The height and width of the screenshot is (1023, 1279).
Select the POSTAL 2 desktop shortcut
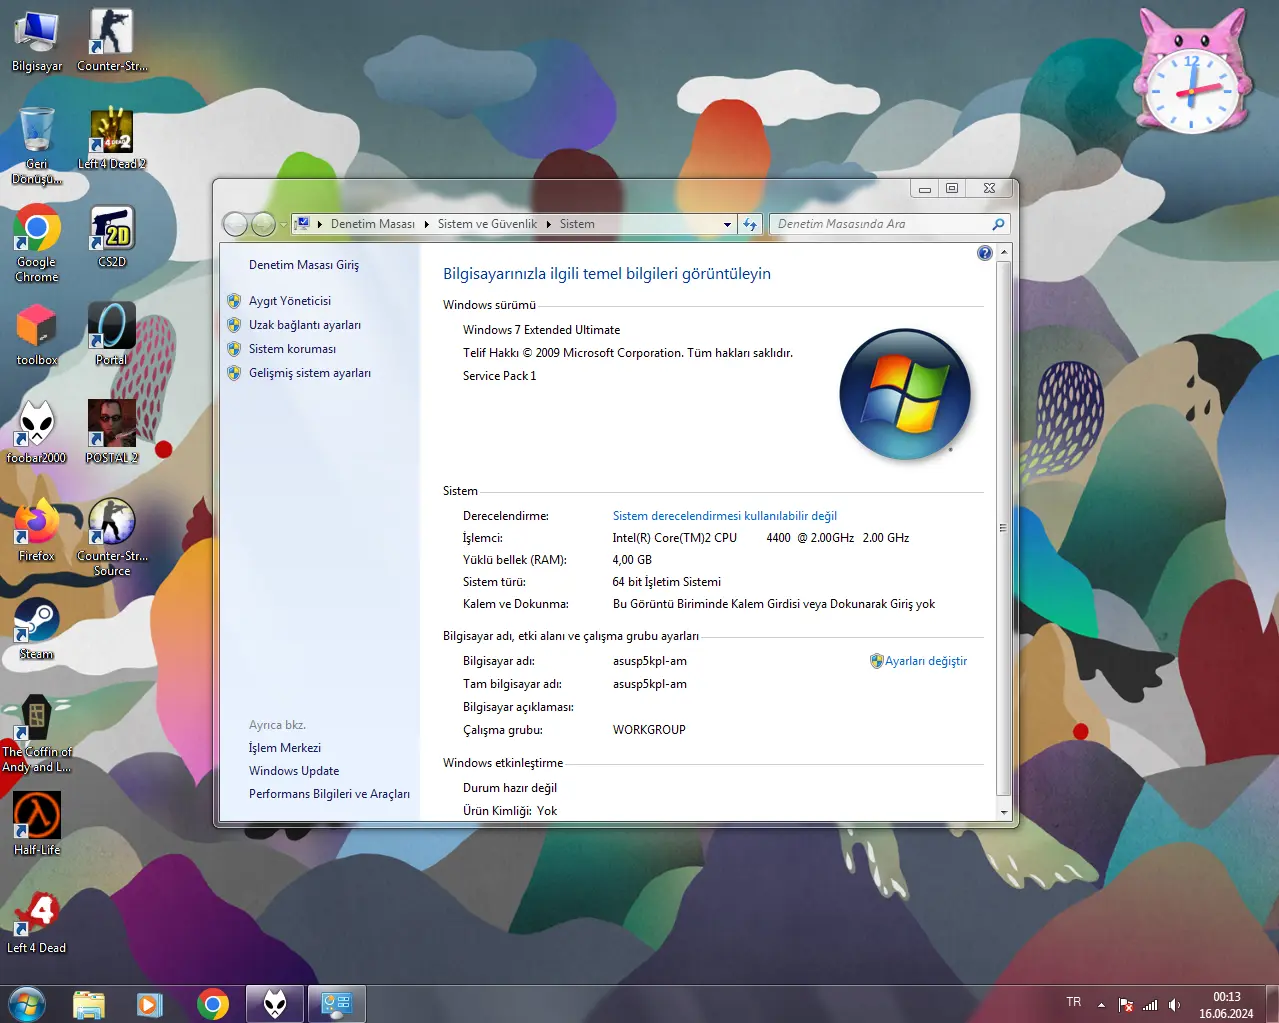(x=112, y=432)
